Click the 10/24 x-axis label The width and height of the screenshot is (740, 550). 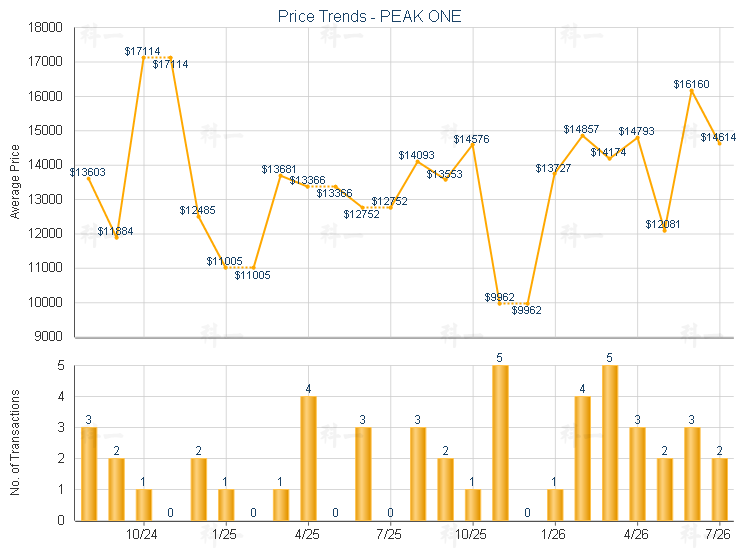(142, 534)
